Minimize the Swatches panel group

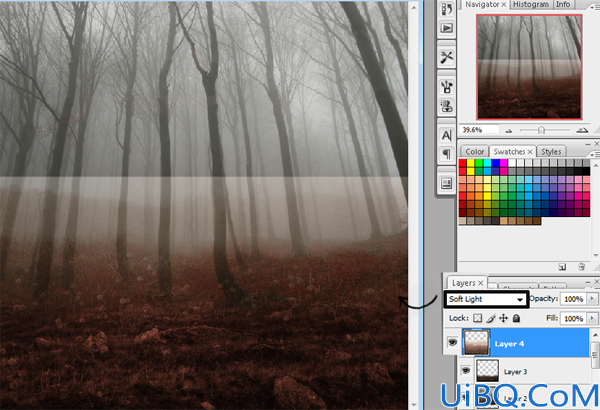click(588, 144)
